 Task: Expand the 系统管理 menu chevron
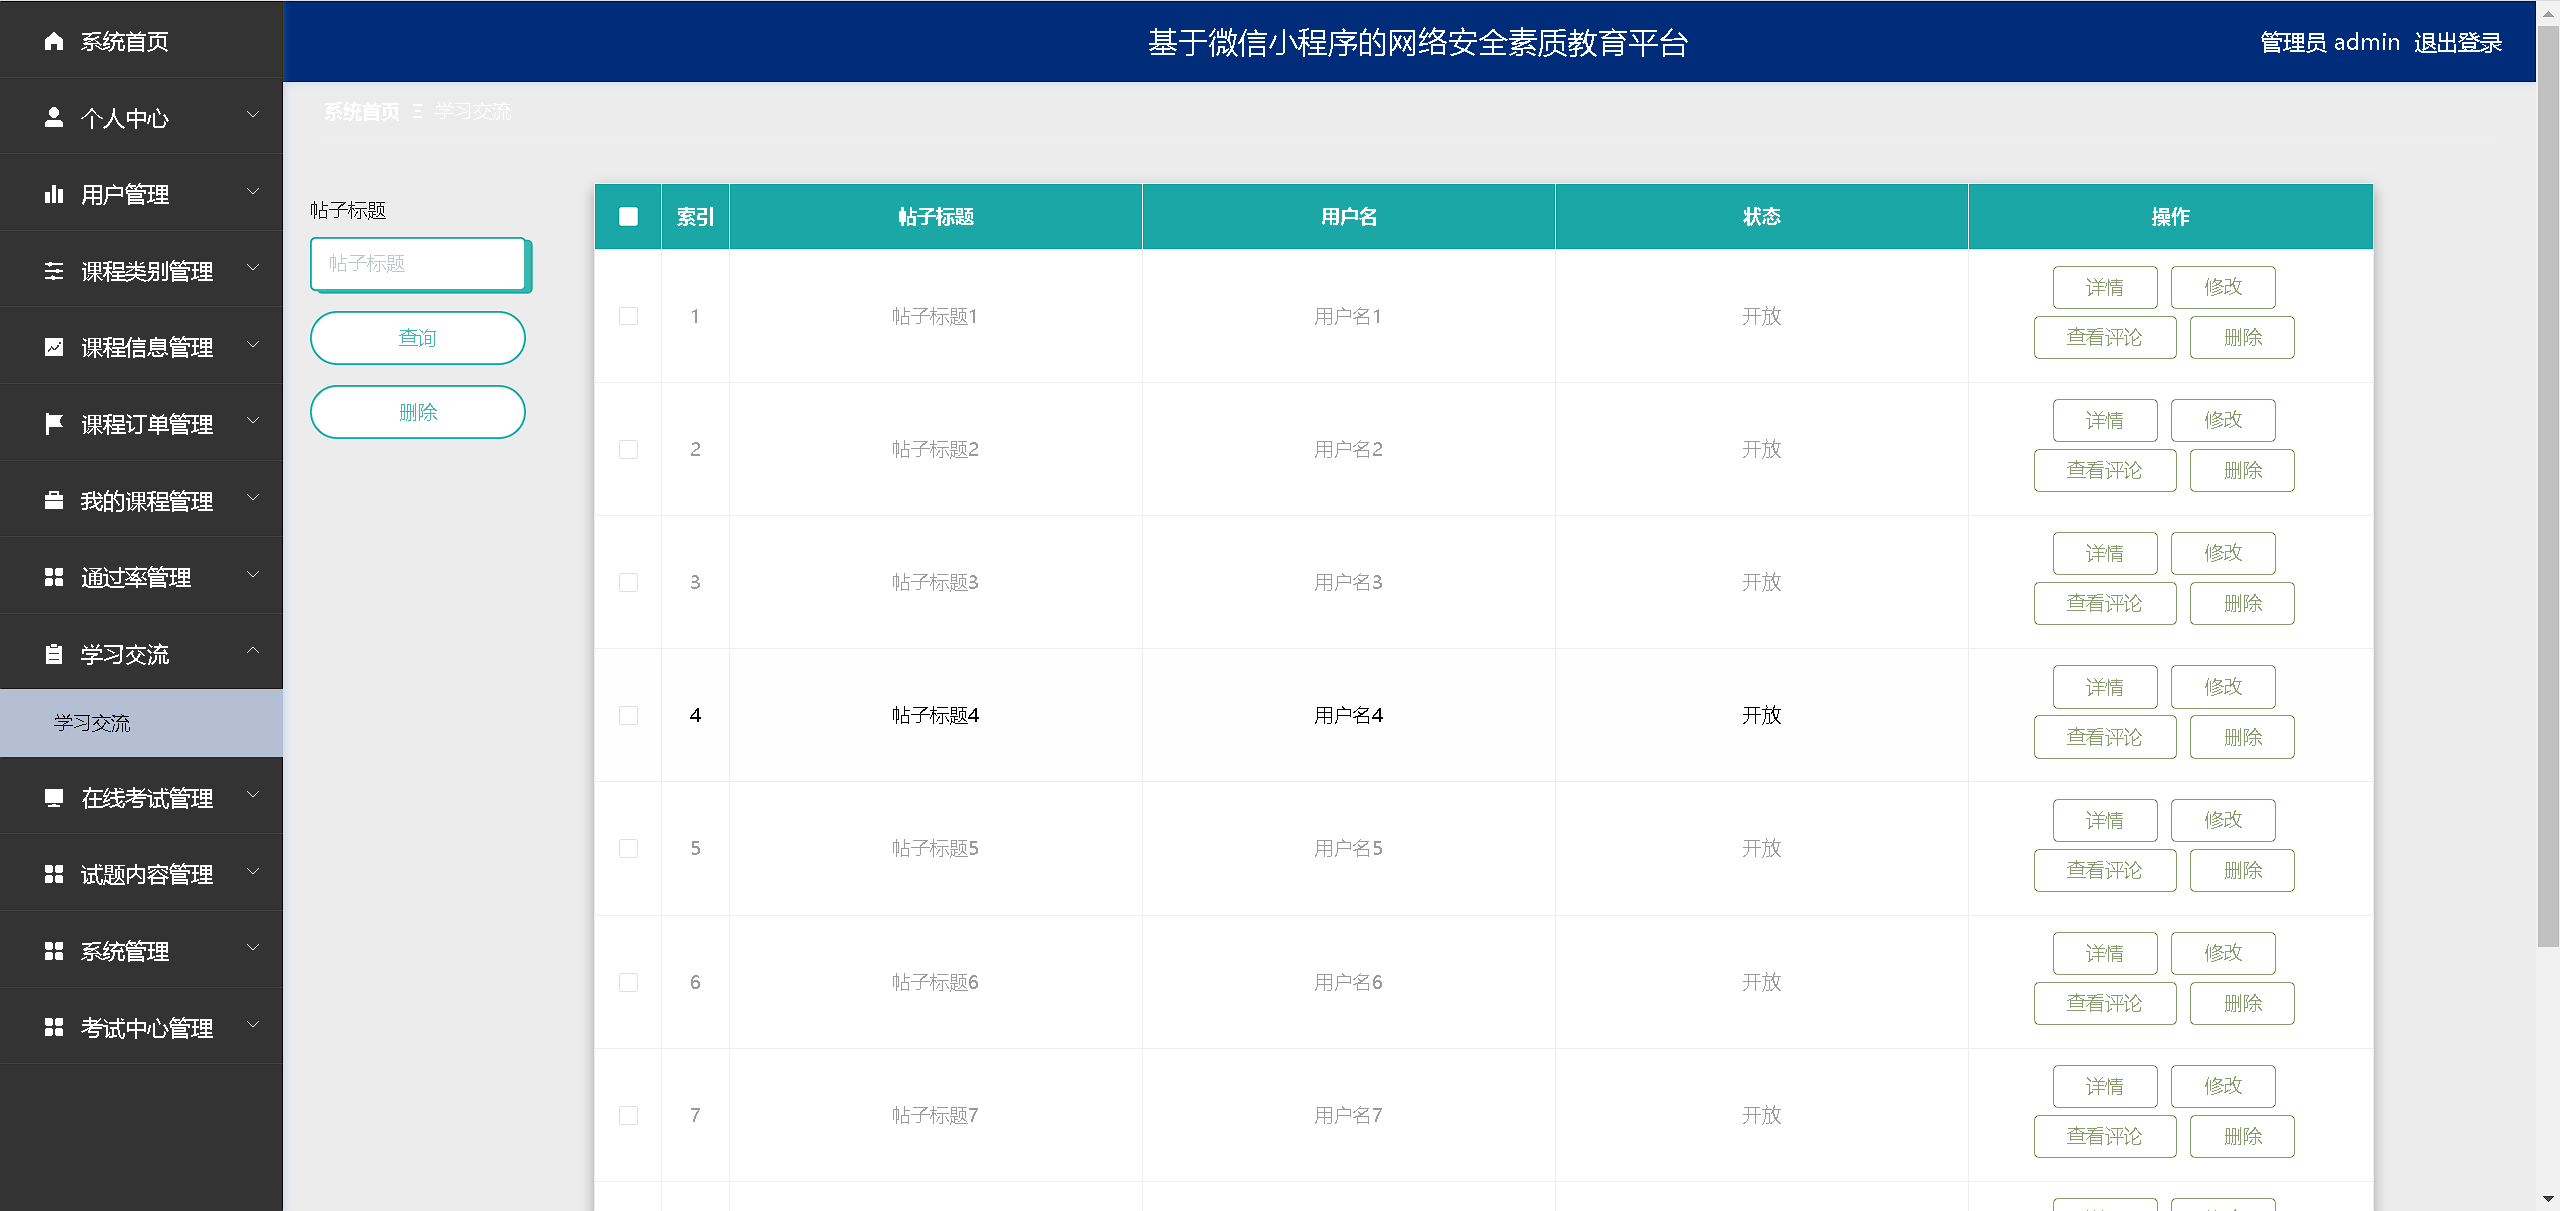pyautogui.click(x=253, y=948)
